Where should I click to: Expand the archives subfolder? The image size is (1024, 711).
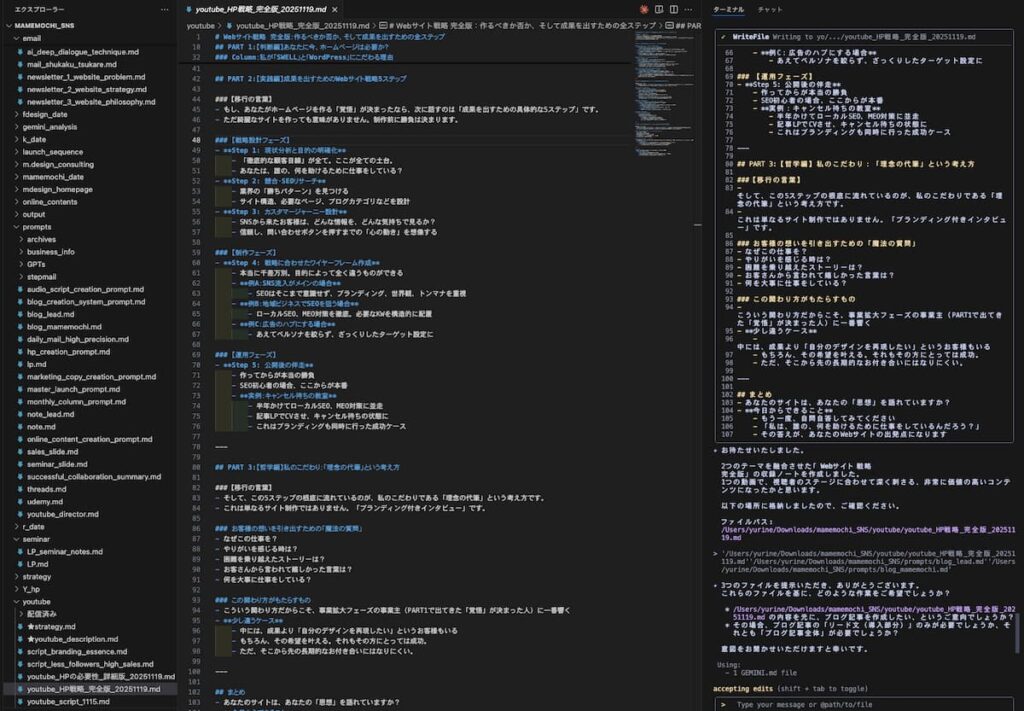pos(20,239)
